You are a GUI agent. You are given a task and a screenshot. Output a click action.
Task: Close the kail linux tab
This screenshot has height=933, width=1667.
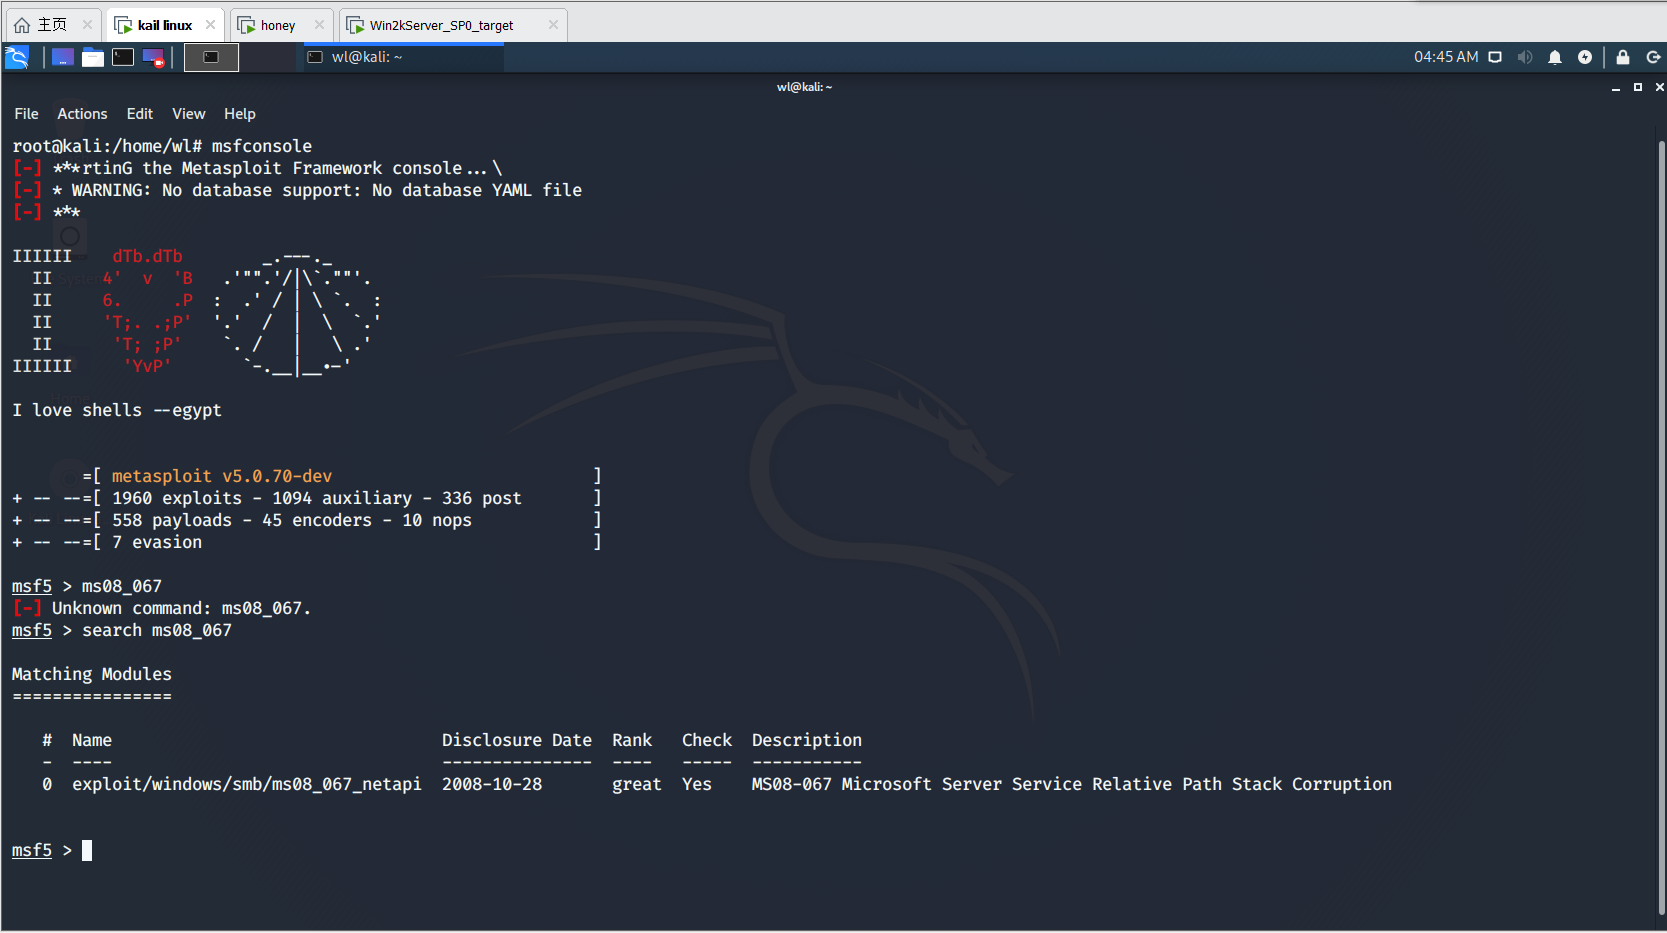pyautogui.click(x=210, y=25)
